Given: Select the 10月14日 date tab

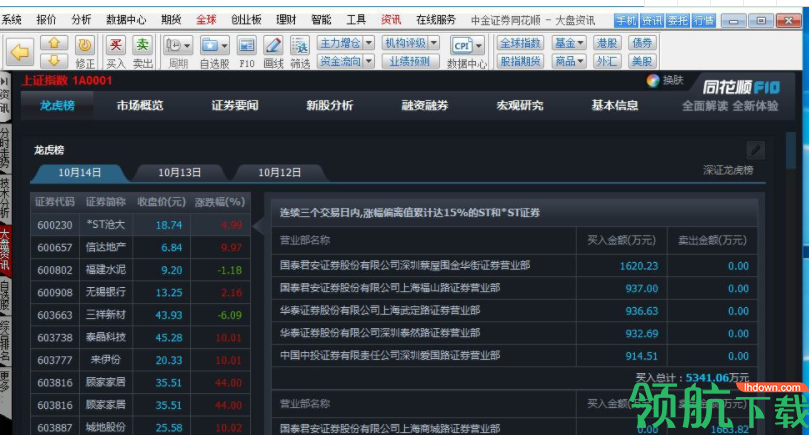Looking at the screenshot, I should (79, 173).
